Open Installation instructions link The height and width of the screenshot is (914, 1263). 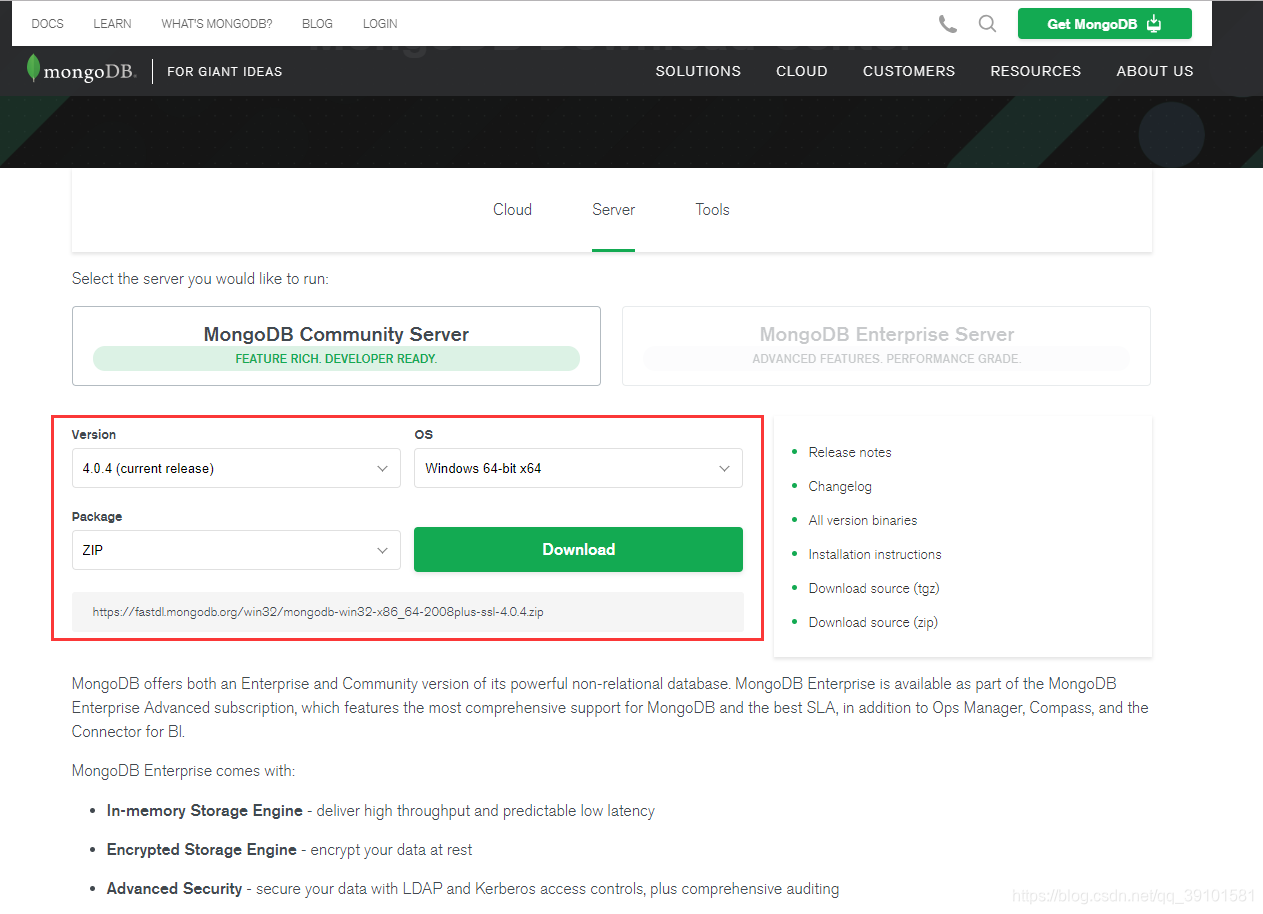875,555
